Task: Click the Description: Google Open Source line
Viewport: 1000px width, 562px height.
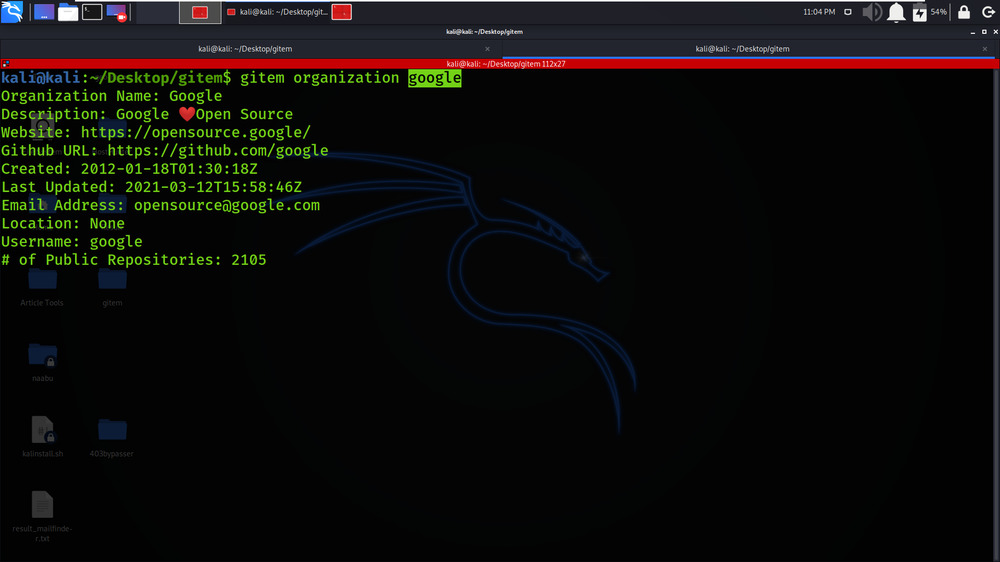Action: point(147,114)
